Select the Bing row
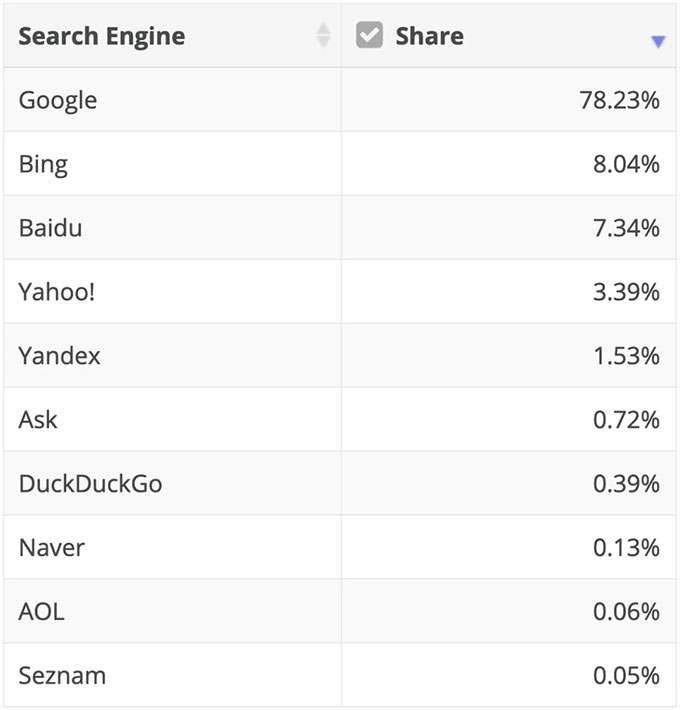 coord(43,164)
